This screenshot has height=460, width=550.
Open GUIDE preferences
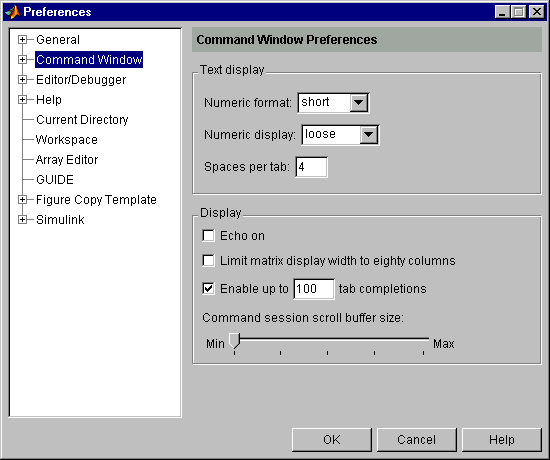(55, 180)
